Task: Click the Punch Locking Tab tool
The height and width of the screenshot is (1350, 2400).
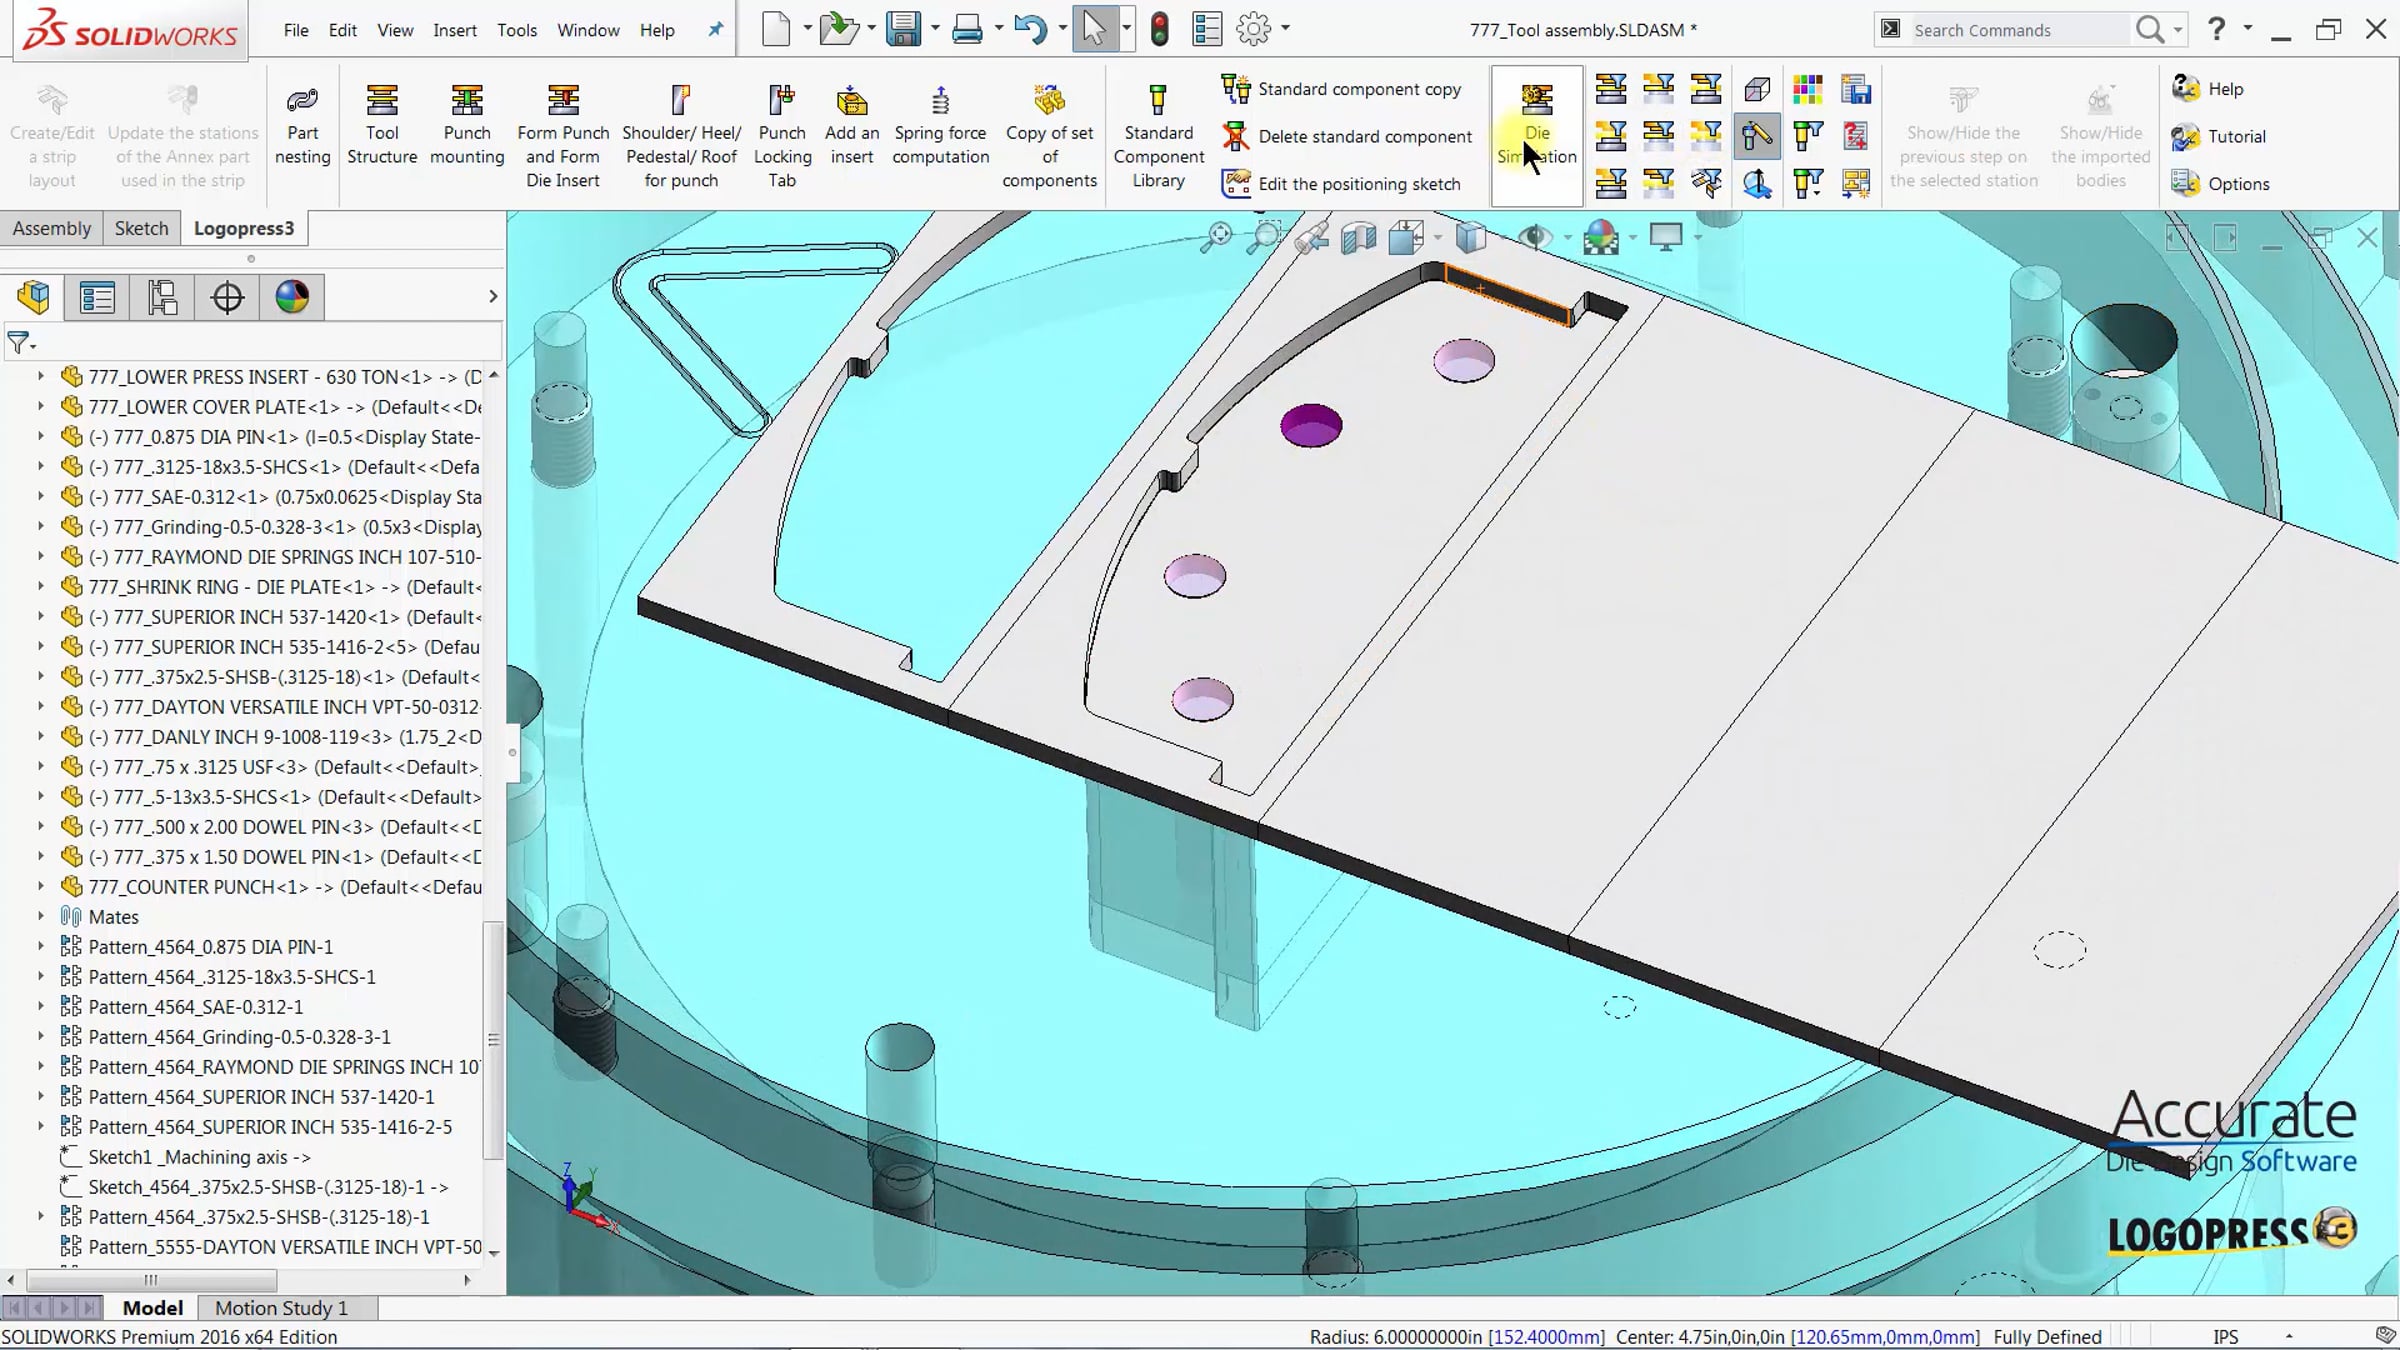Action: click(782, 138)
